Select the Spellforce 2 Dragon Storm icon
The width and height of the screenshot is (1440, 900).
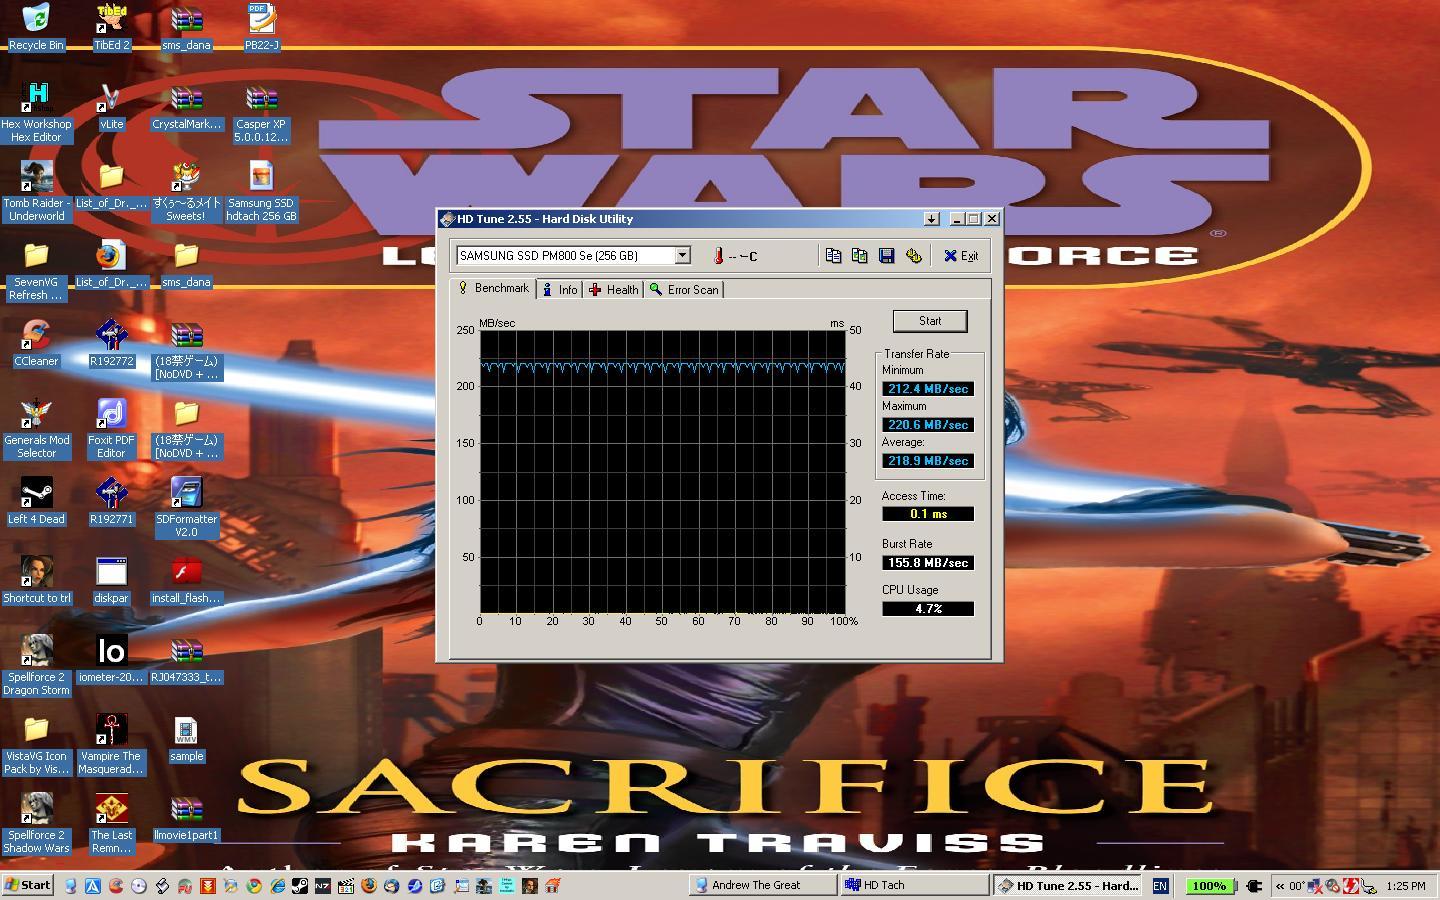click(x=36, y=665)
